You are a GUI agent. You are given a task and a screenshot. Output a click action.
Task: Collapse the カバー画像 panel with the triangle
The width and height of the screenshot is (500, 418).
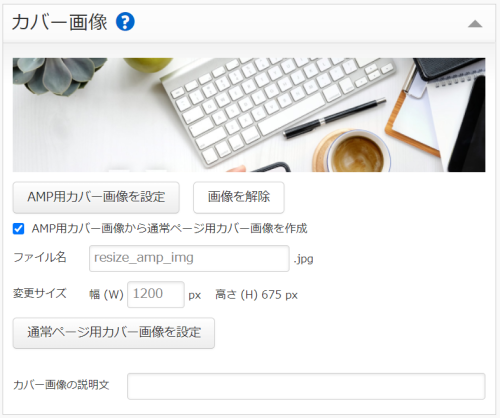pos(475,24)
